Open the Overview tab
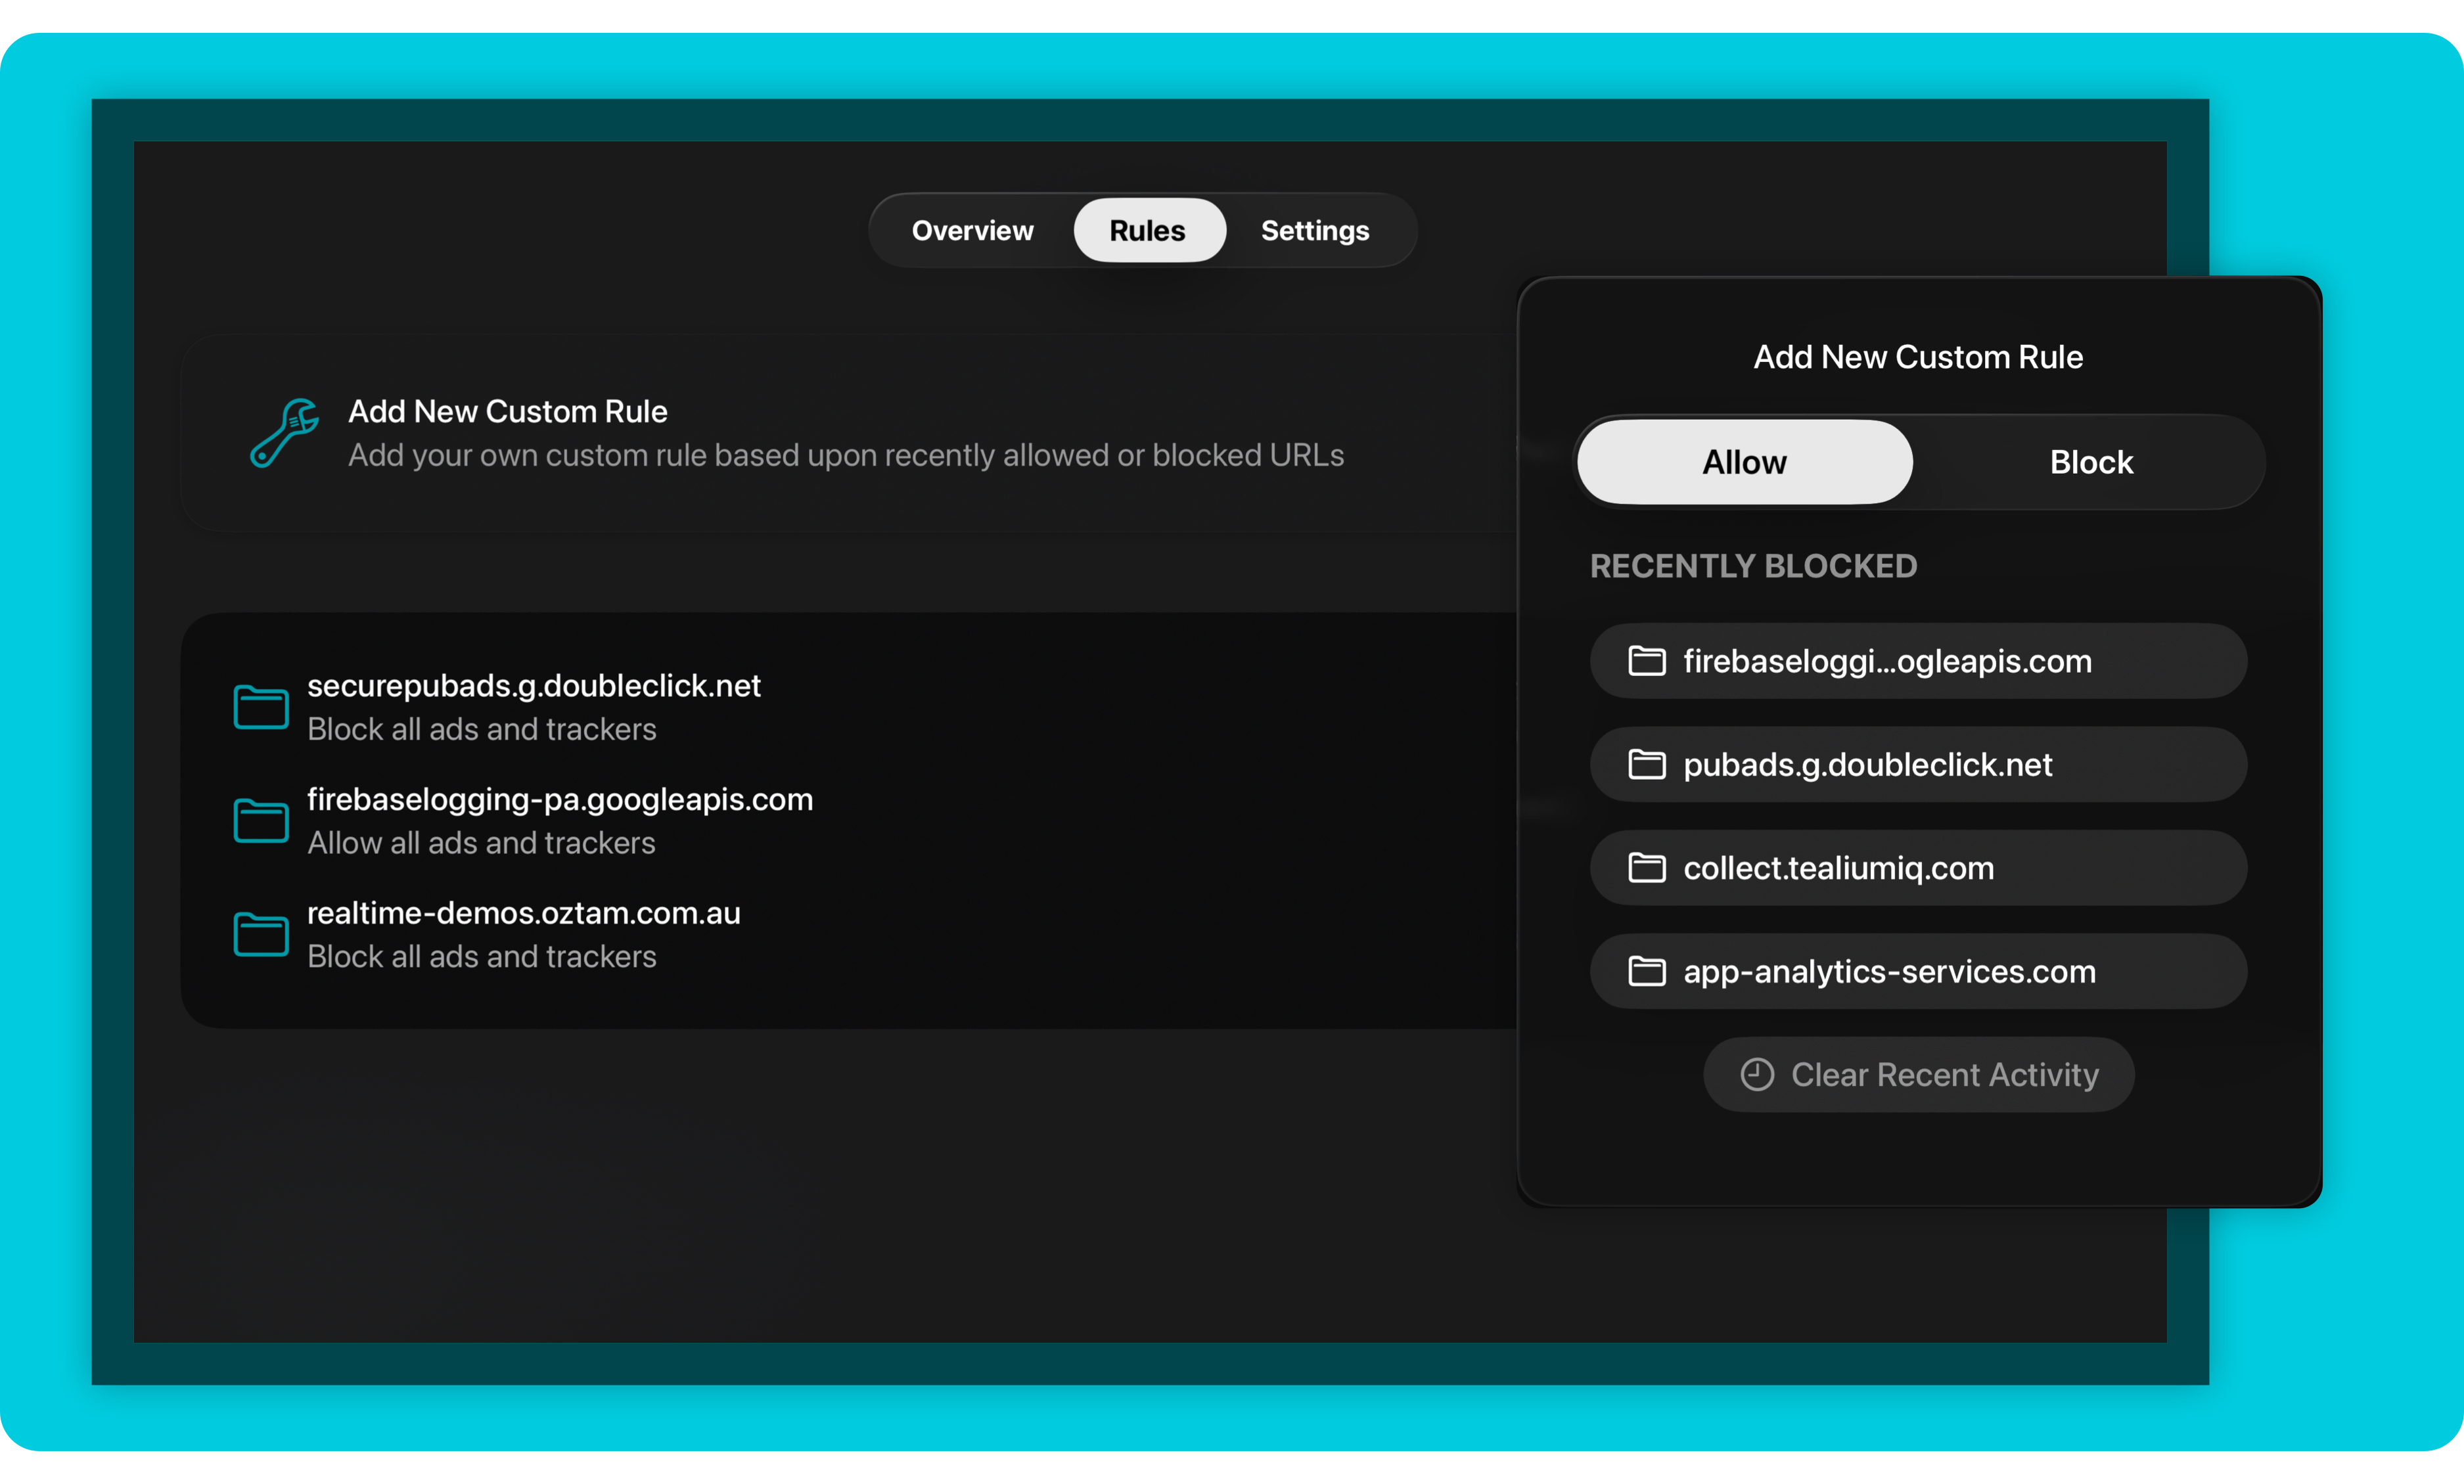The width and height of the screenshot is (2464, 1484). (972, 231)
